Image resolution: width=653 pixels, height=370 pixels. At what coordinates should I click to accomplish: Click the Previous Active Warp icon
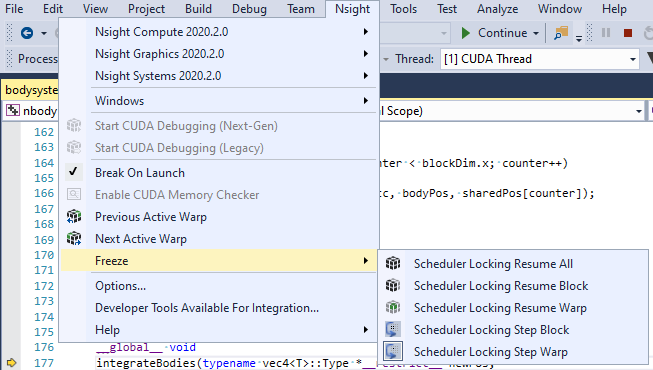(74, 217)
